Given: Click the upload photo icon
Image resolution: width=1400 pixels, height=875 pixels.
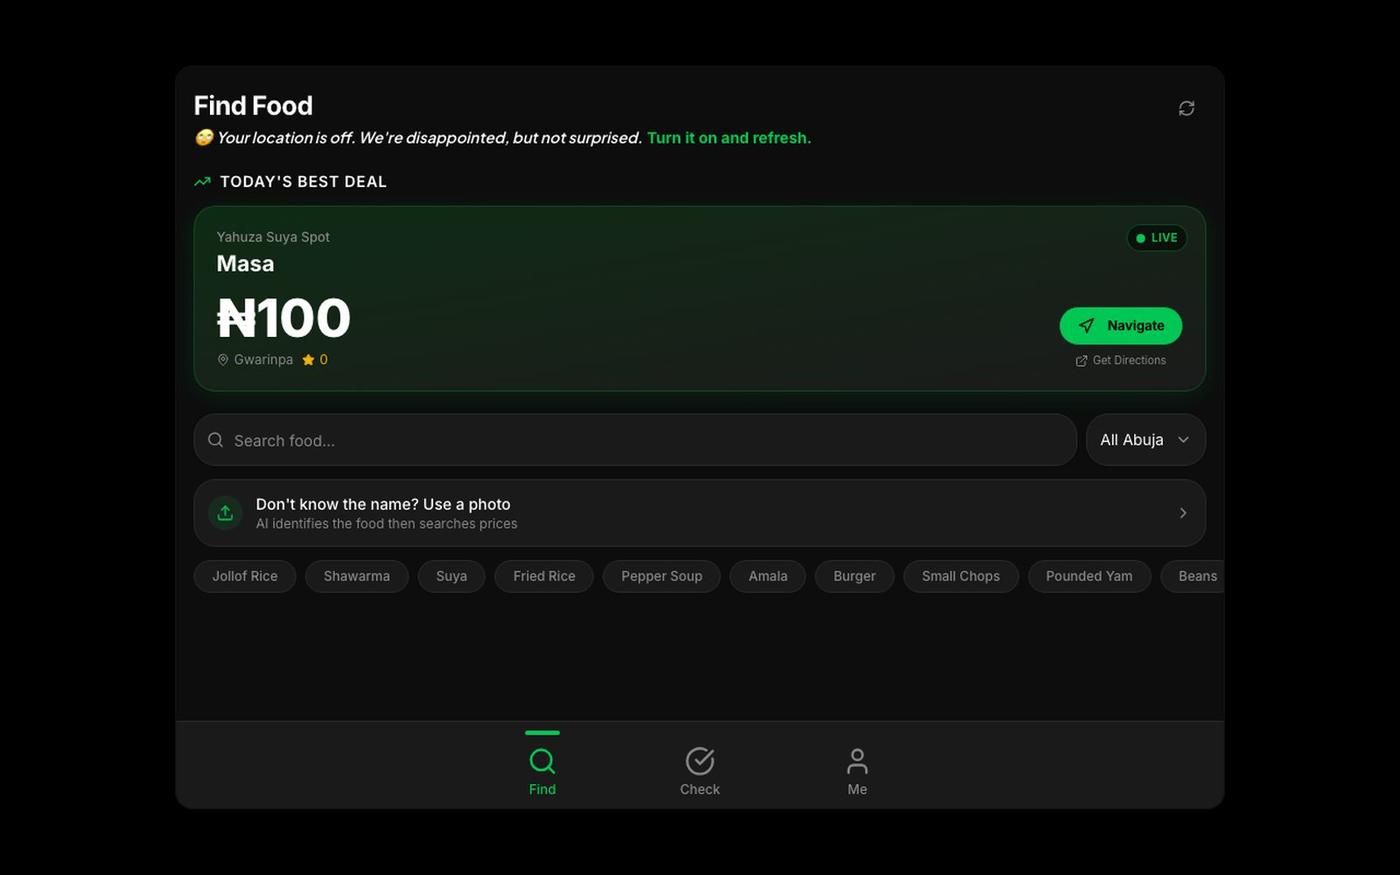Looking at the screenshot, I should [225, 513].
